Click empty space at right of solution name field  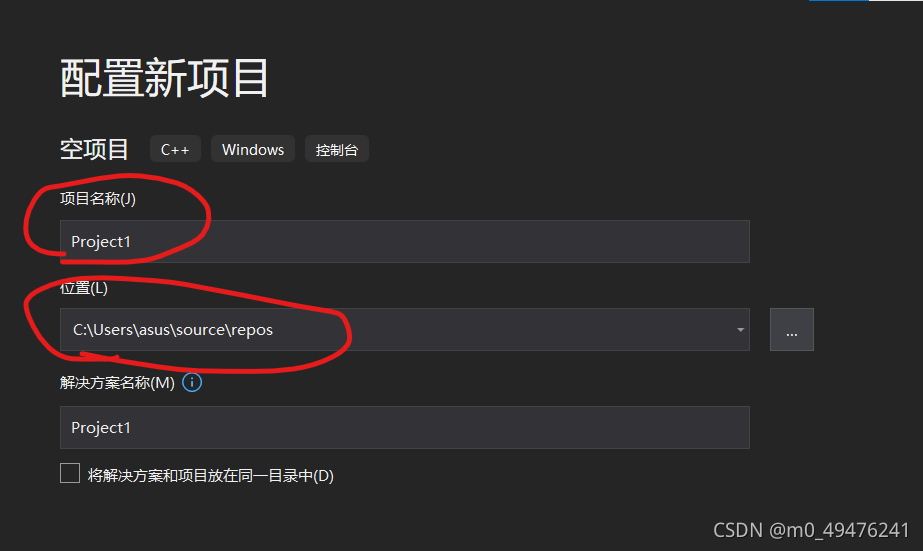pyautogui.click(x=530, y=427)
